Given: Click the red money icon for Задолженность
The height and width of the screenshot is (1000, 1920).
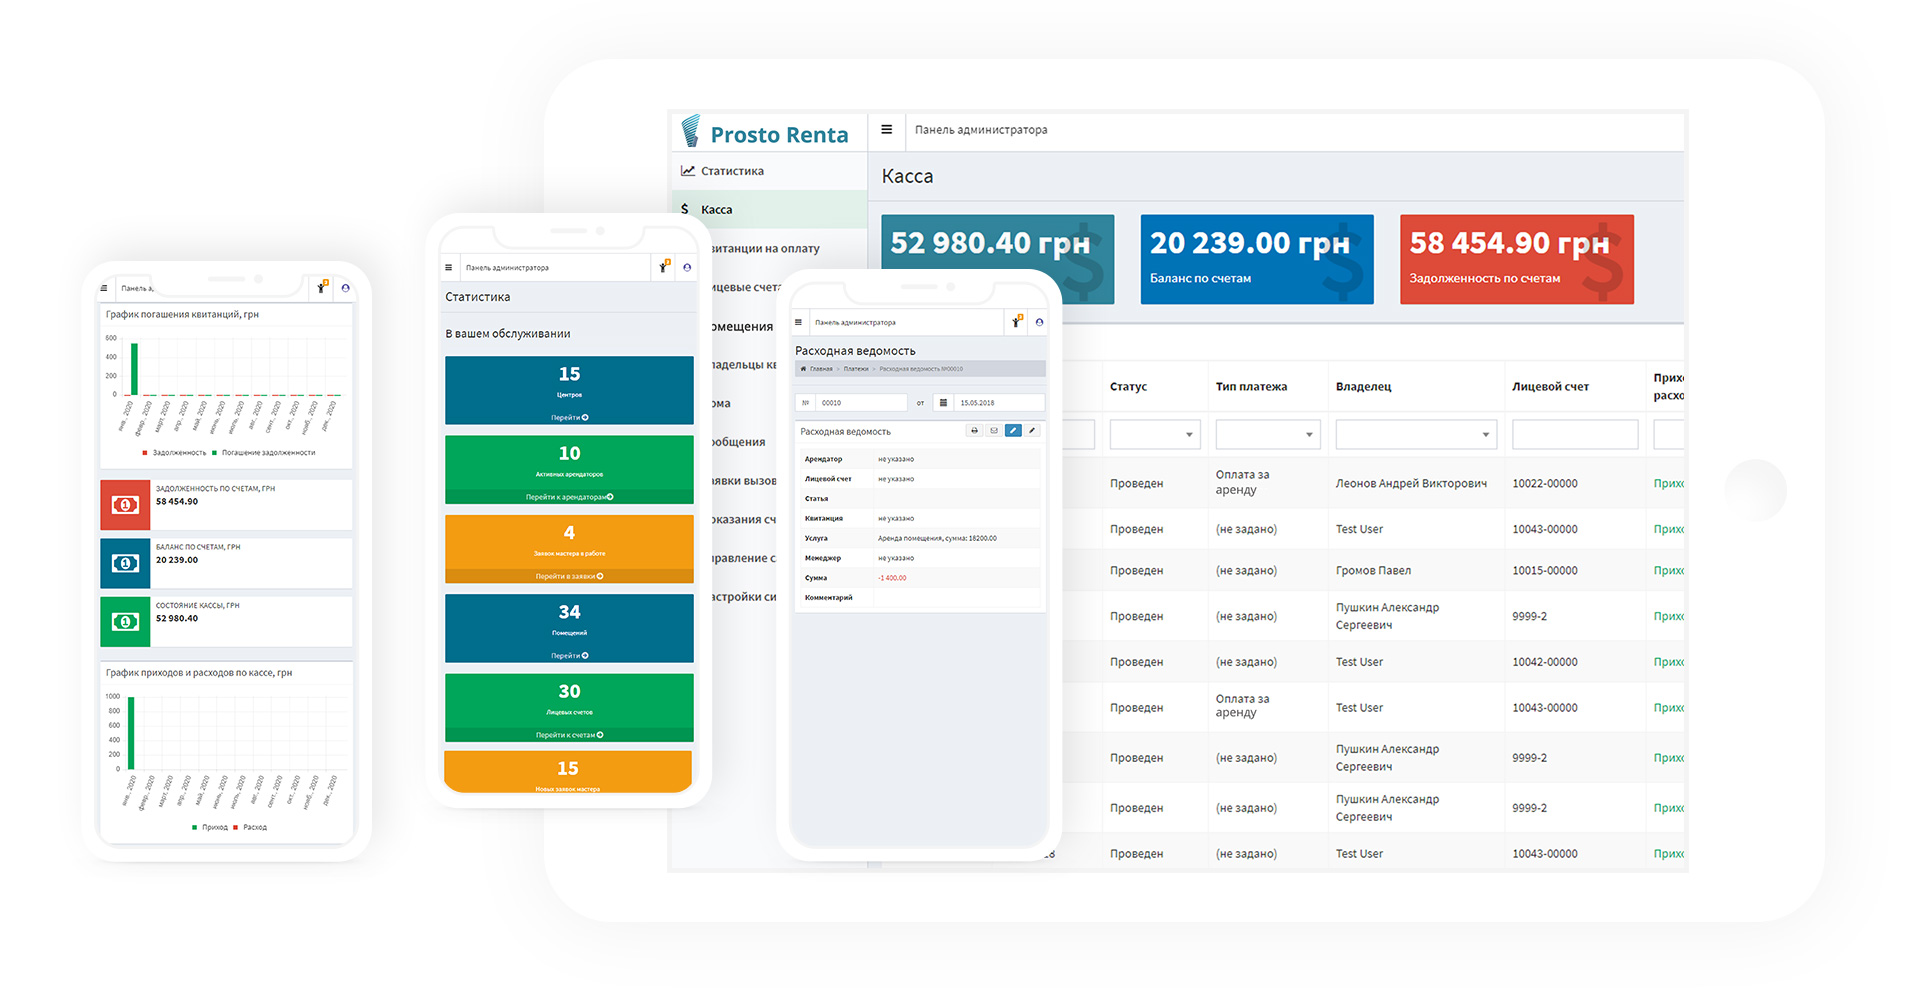Looking at the screenshot, I should pos(125,505).
